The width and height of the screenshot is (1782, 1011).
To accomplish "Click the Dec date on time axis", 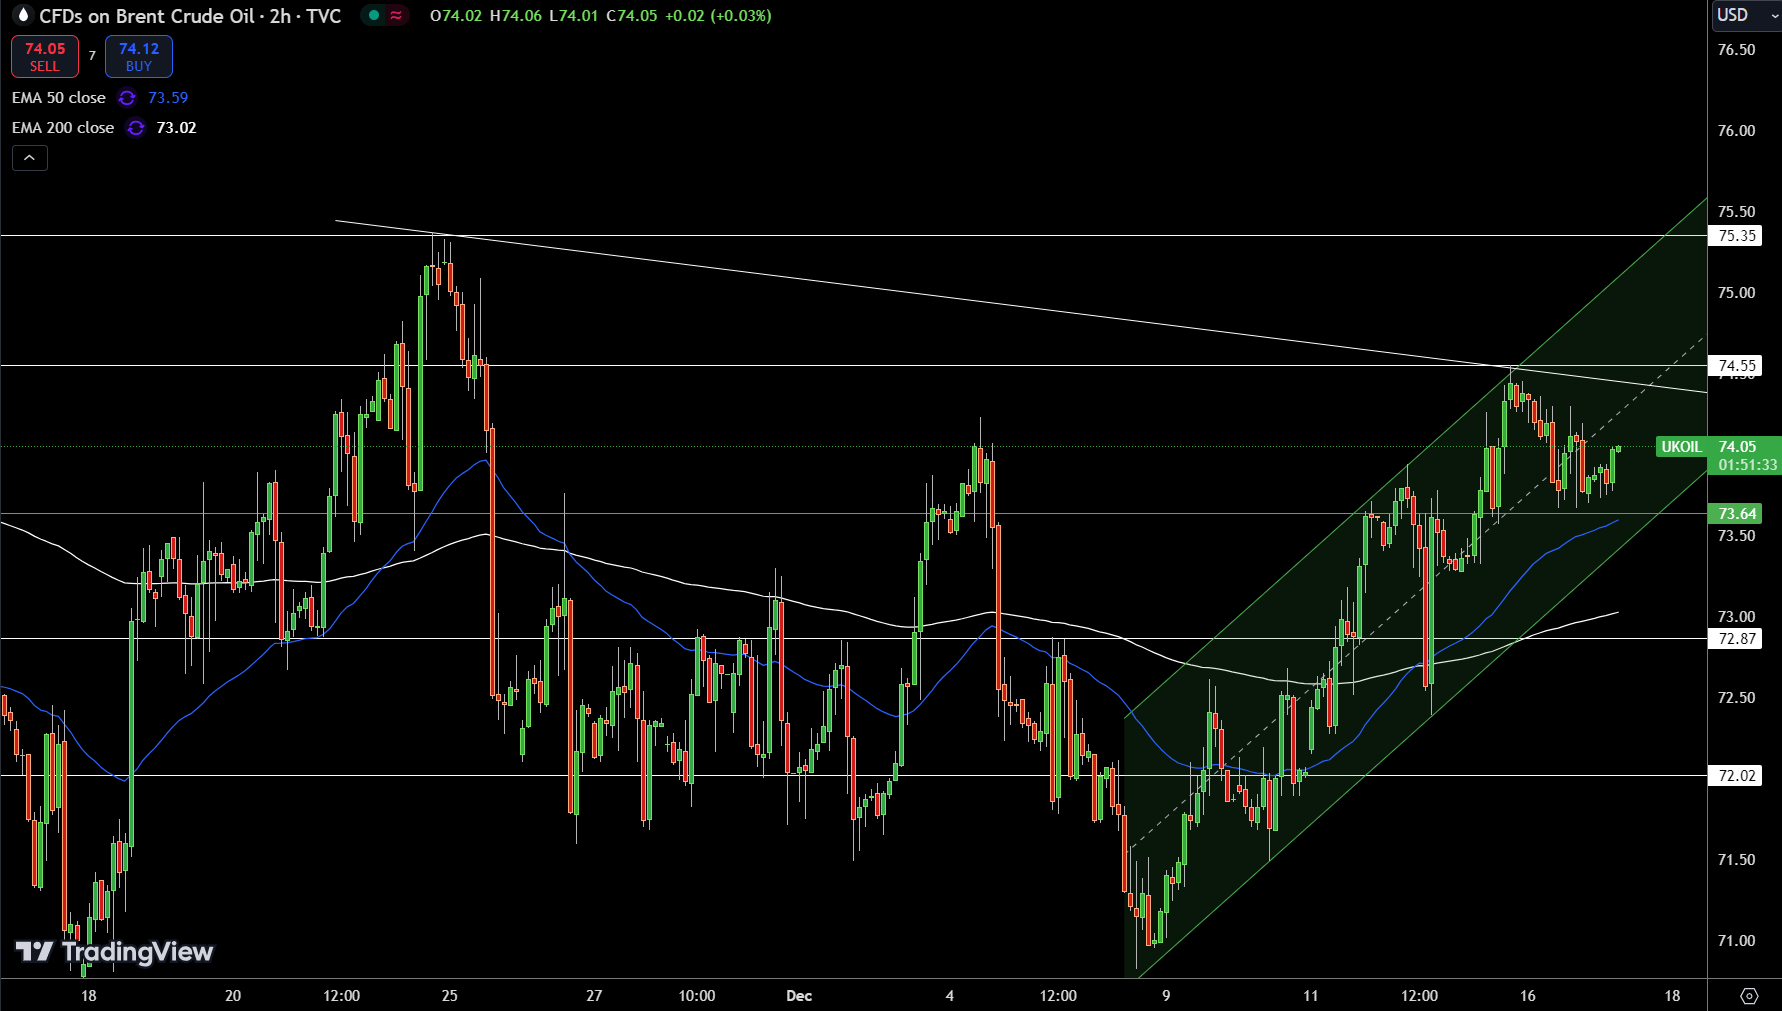I will pyautogui.click(x=799, y=996).
